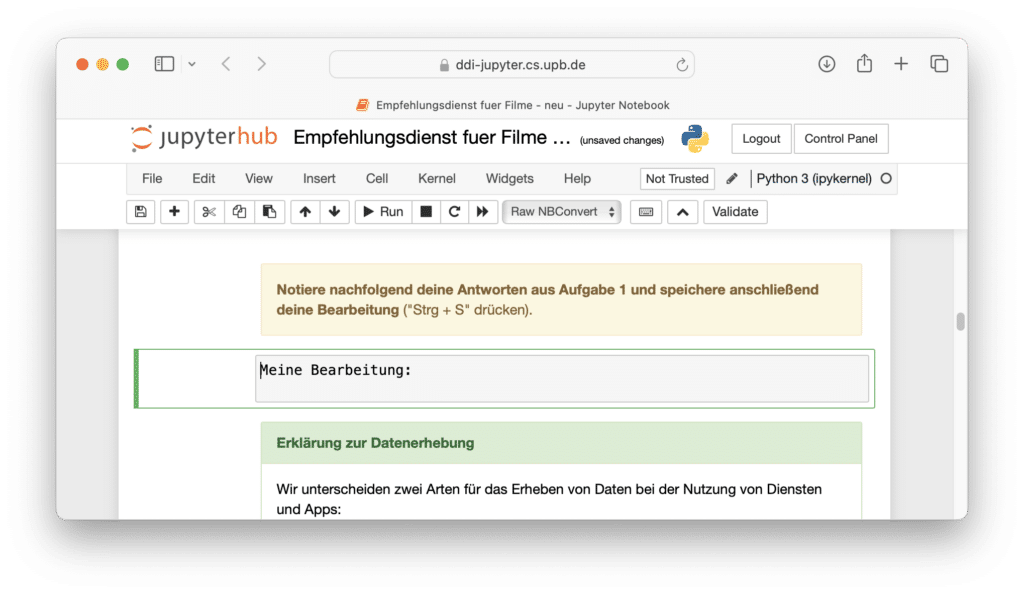Image resolution: width=1024 pixels, height=594 pixels.
Task: Open a new Safari tab with plus
Action: 901,64
